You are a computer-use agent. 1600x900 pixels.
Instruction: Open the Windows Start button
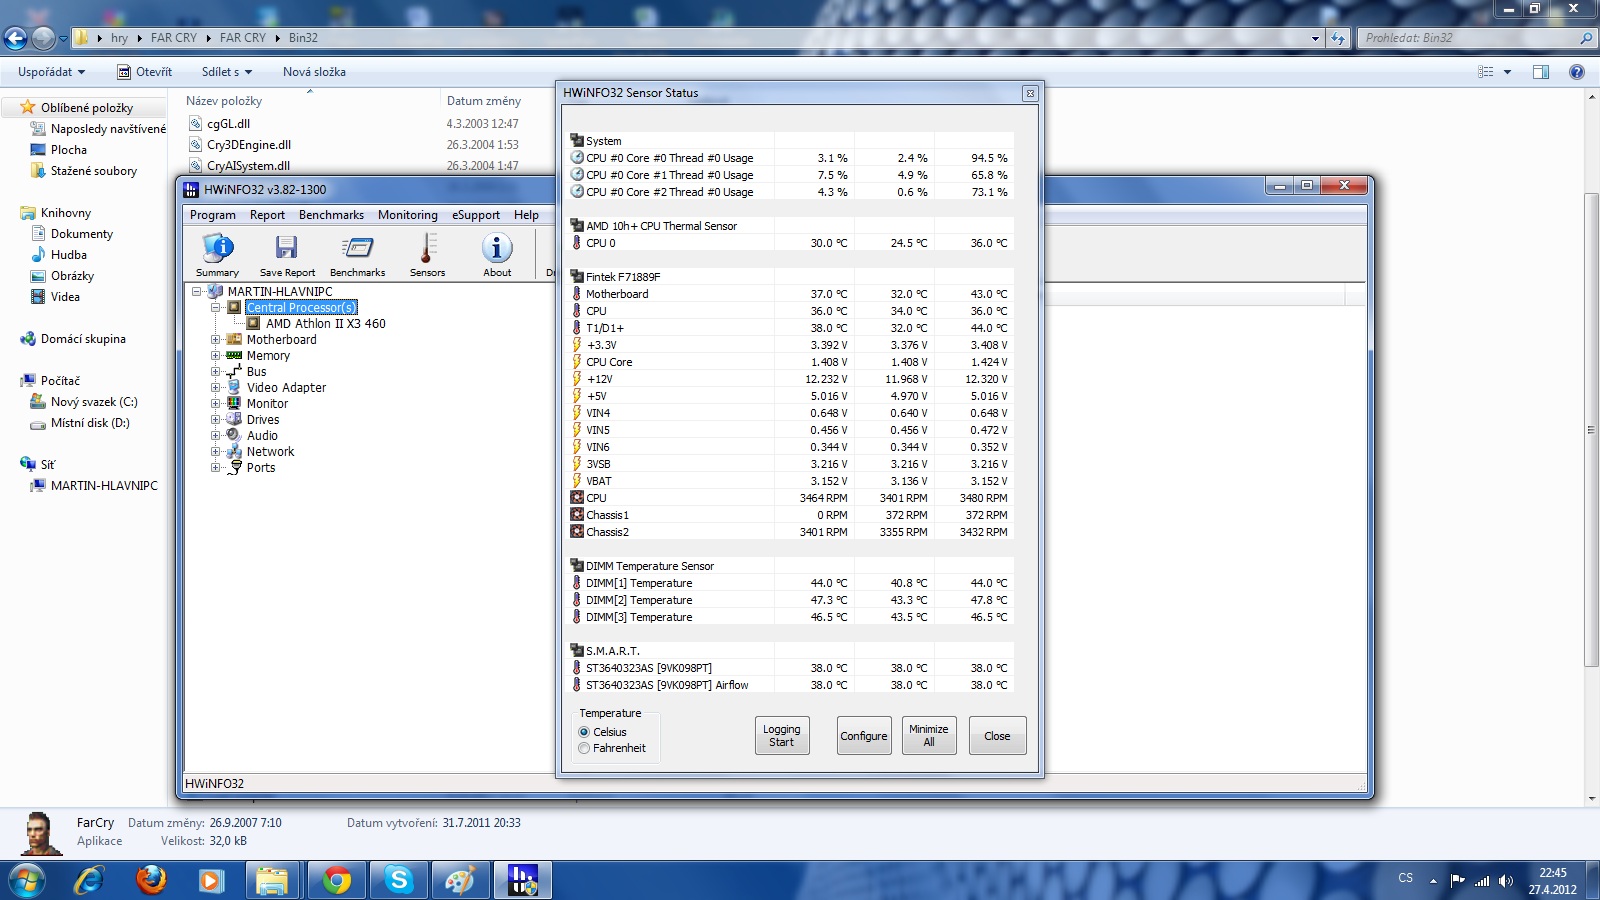(27, 880)
